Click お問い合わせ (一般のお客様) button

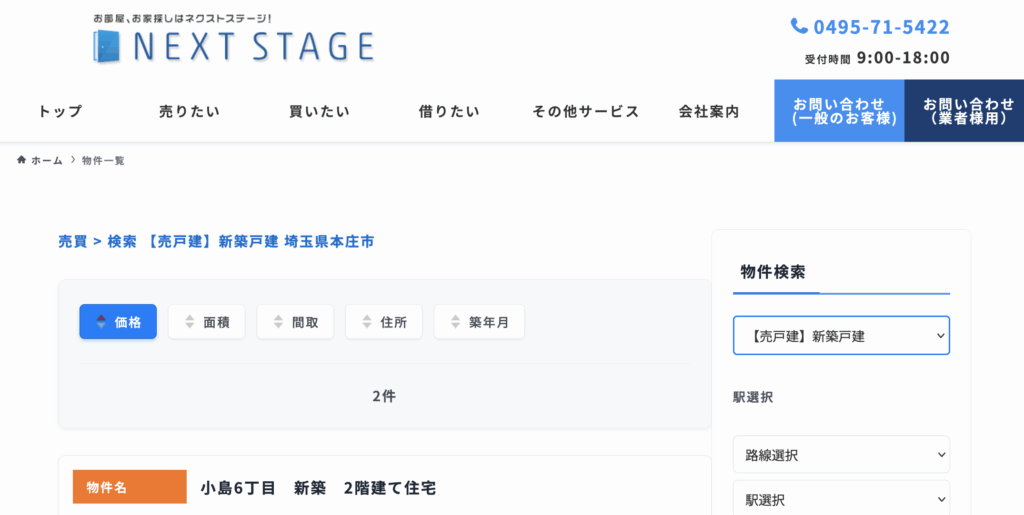pyautogui.click(x=839, y=111)
